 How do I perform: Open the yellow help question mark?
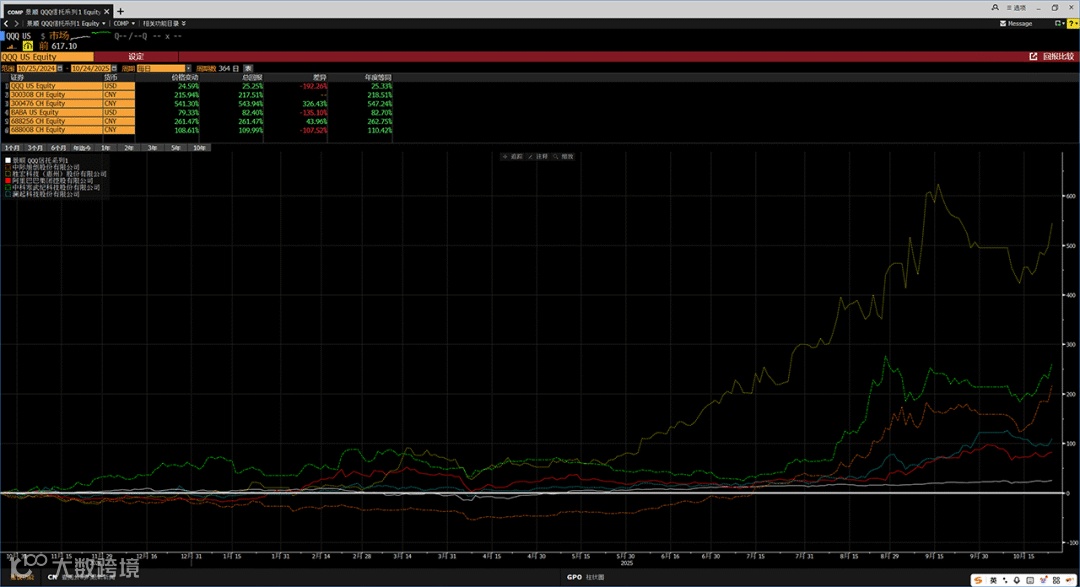[x=1072, y=23]
